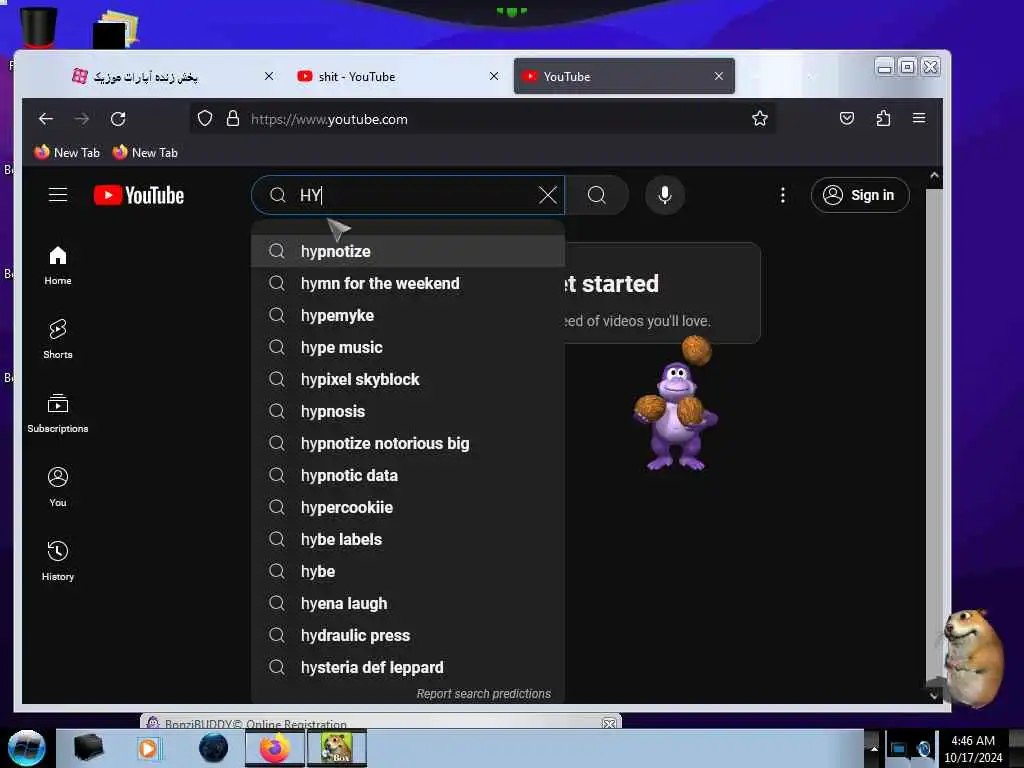Screen dimensions: 1024x768
Task: Open the YouTube three-dot settings menu
Action: 782,195
